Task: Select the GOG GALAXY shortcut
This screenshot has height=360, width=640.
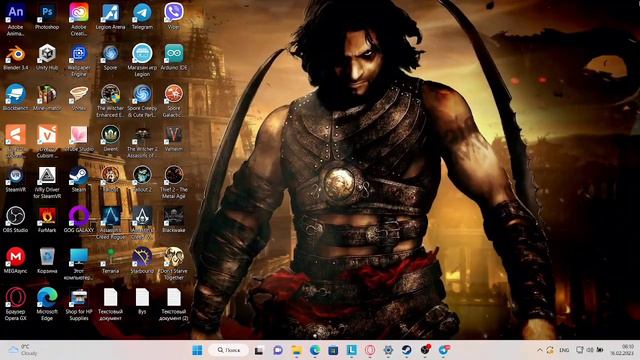Action: (x=79, y=220)
